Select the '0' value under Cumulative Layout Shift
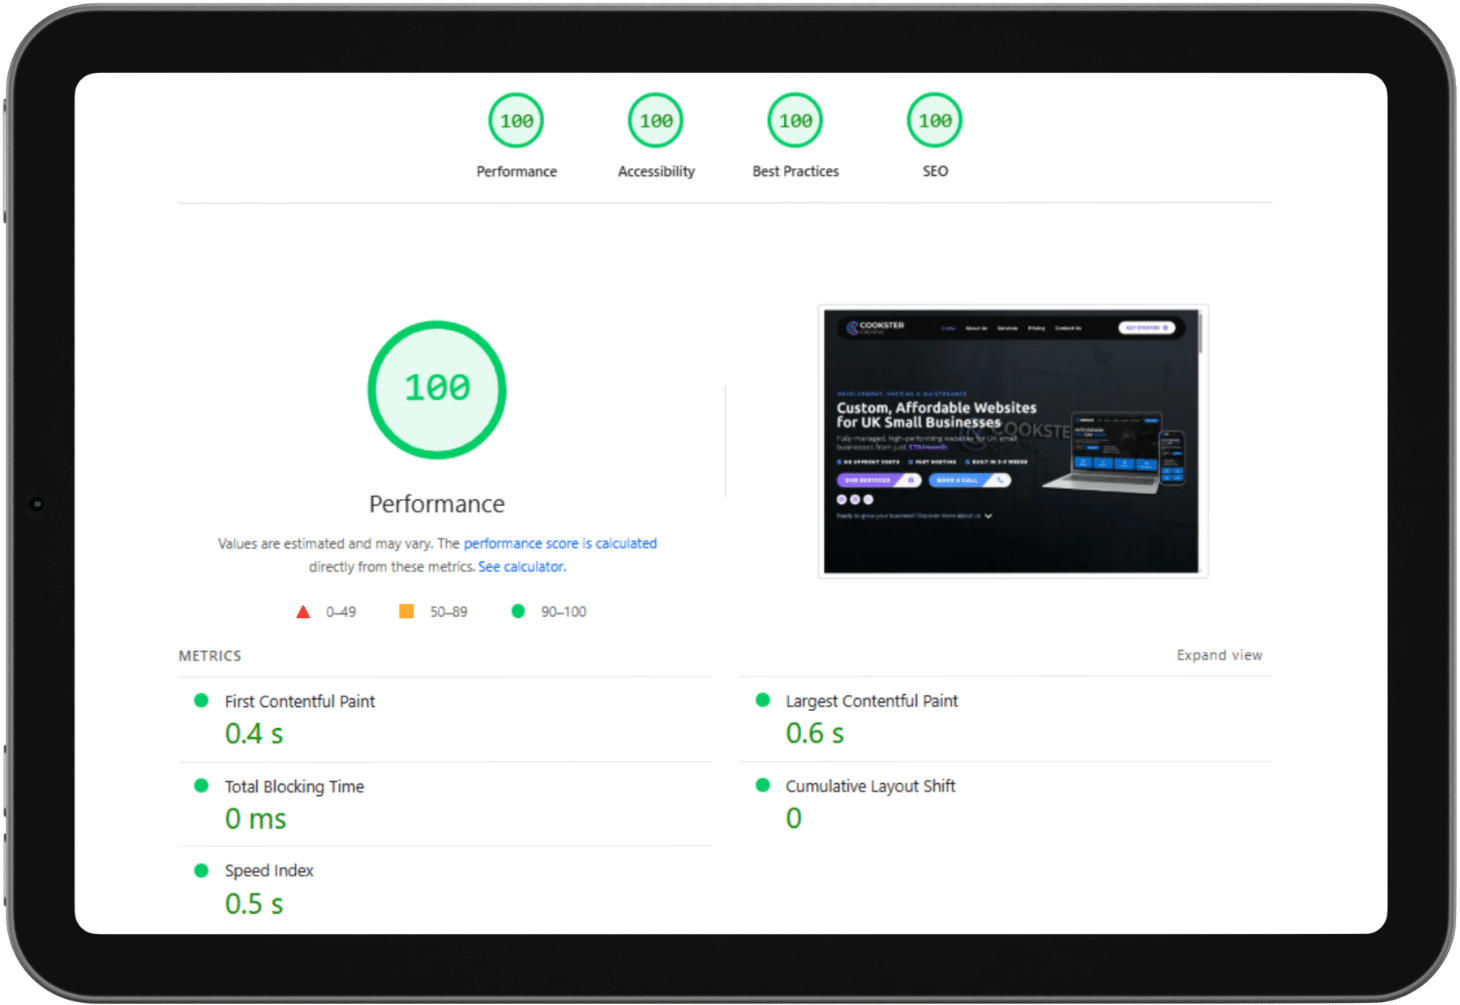This screenshot has width=1460, height=1005. tap(794, 818)
